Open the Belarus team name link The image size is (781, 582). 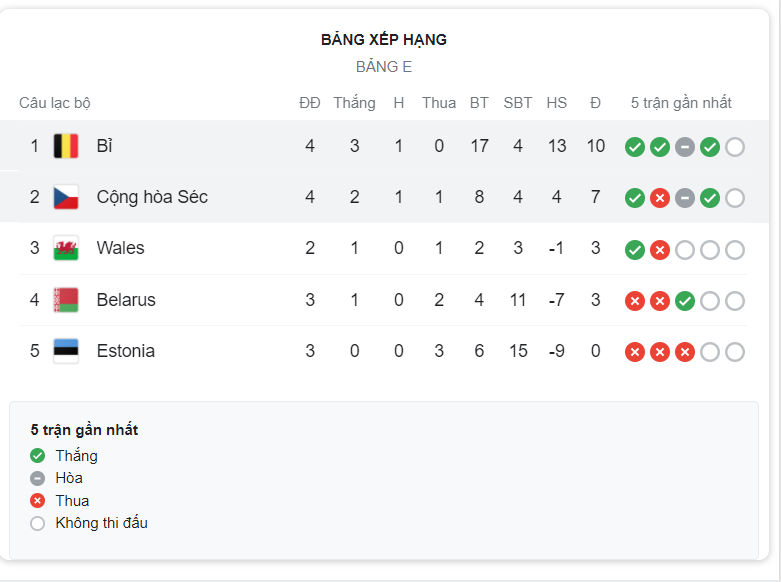[126, 300]
